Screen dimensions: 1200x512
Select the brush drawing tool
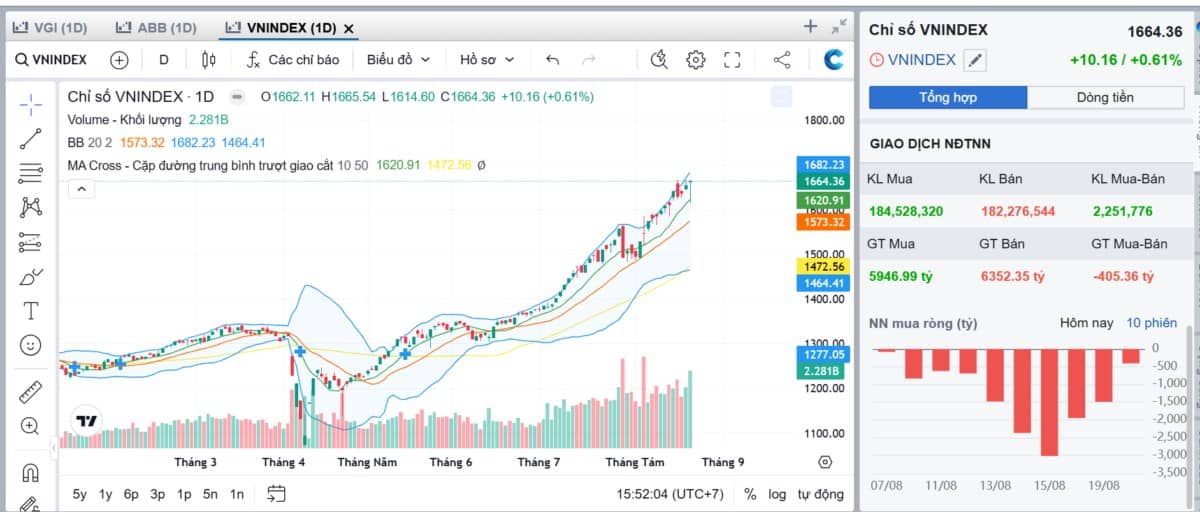click(31, 276)
